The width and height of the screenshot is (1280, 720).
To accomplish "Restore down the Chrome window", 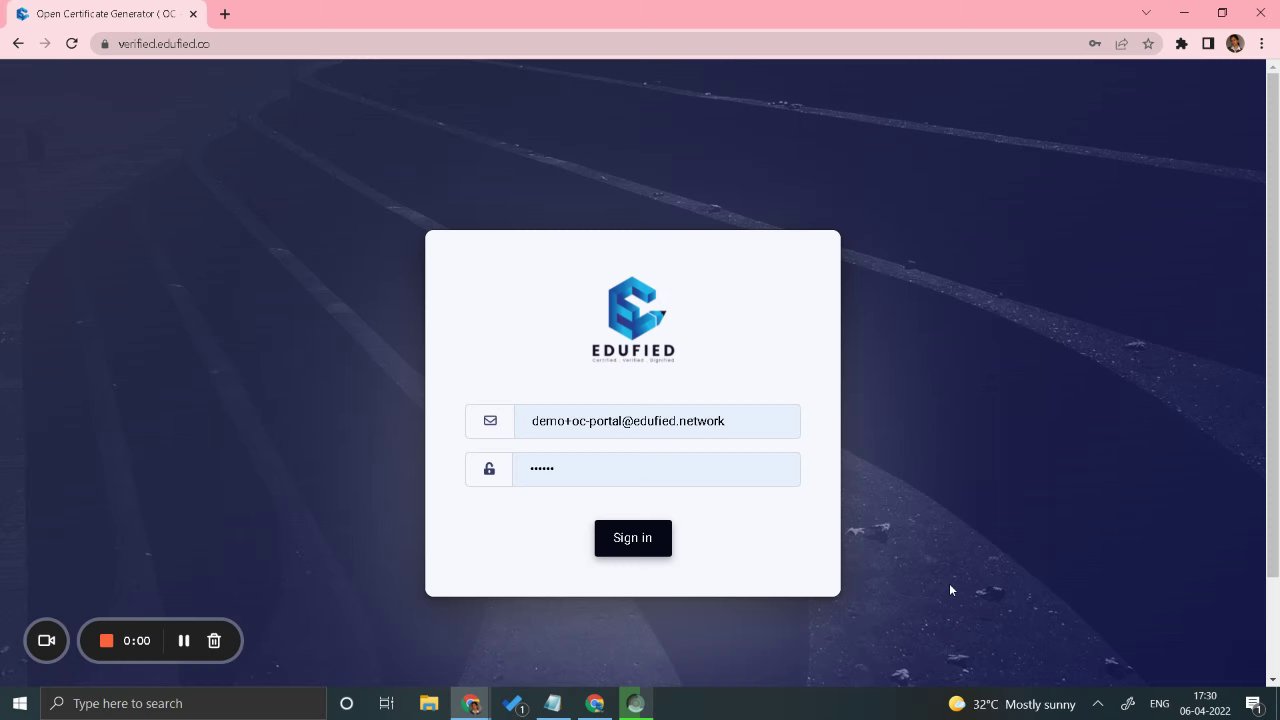I will click(x=1222, y=13).
